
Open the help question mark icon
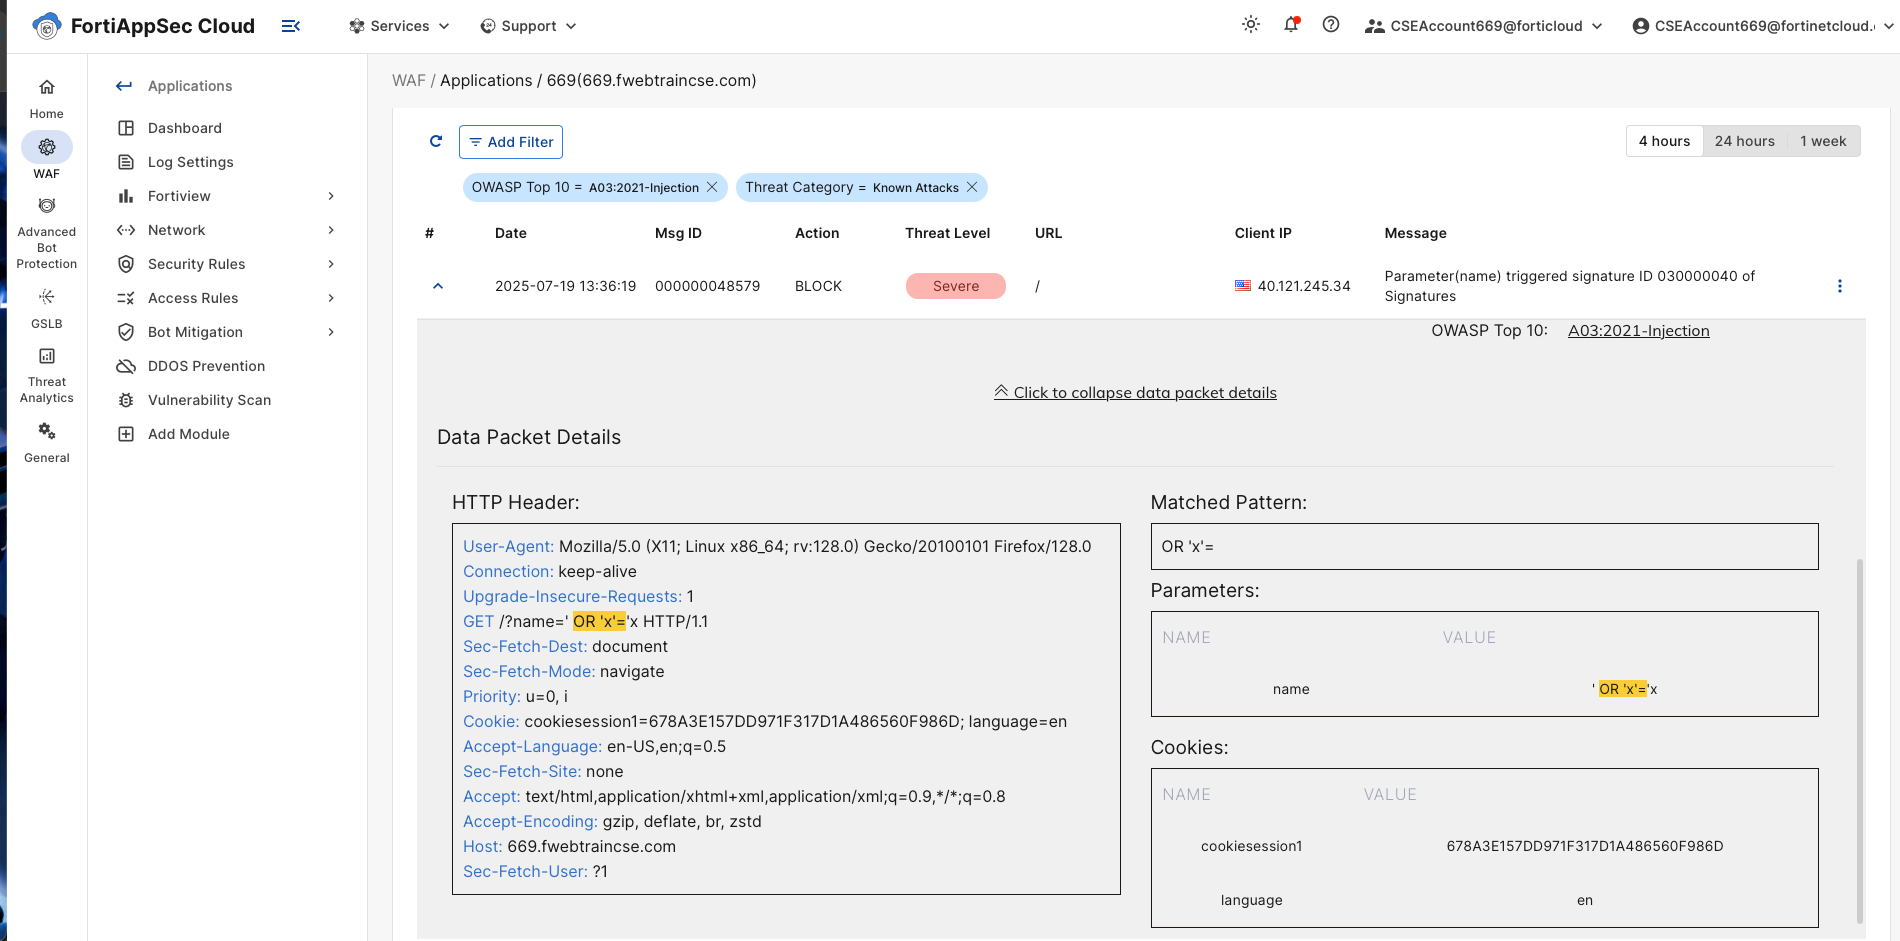coord(1331,25)
